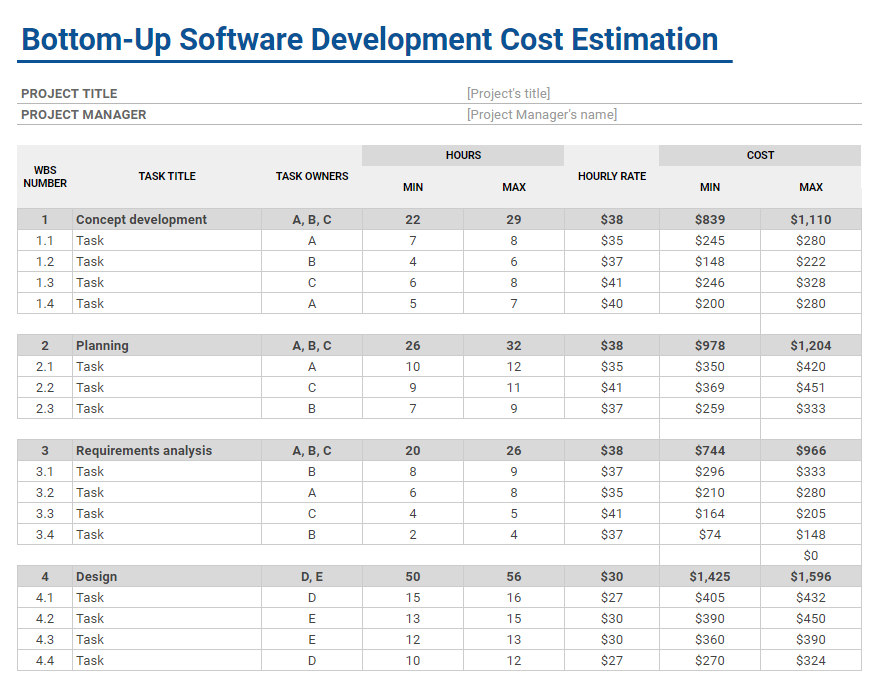Select the $1,596 max cost cell
The image size is (883, 673).
pos(810,576)
